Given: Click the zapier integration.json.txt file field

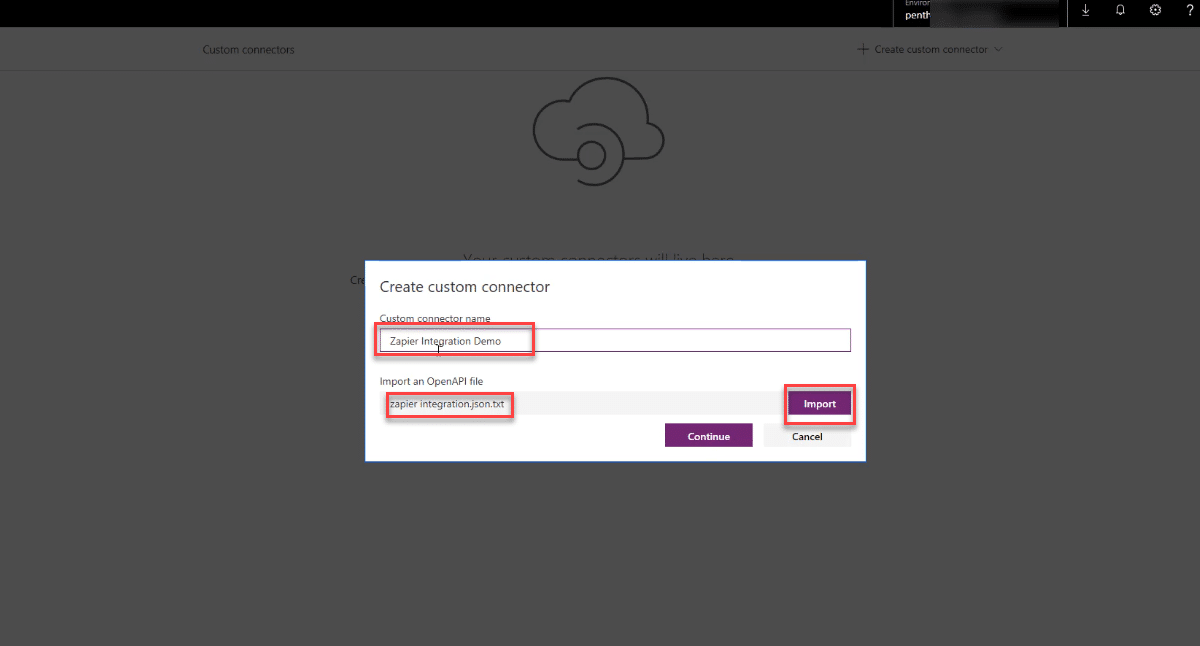Looking at the screenshot, I should coord(582,403).
